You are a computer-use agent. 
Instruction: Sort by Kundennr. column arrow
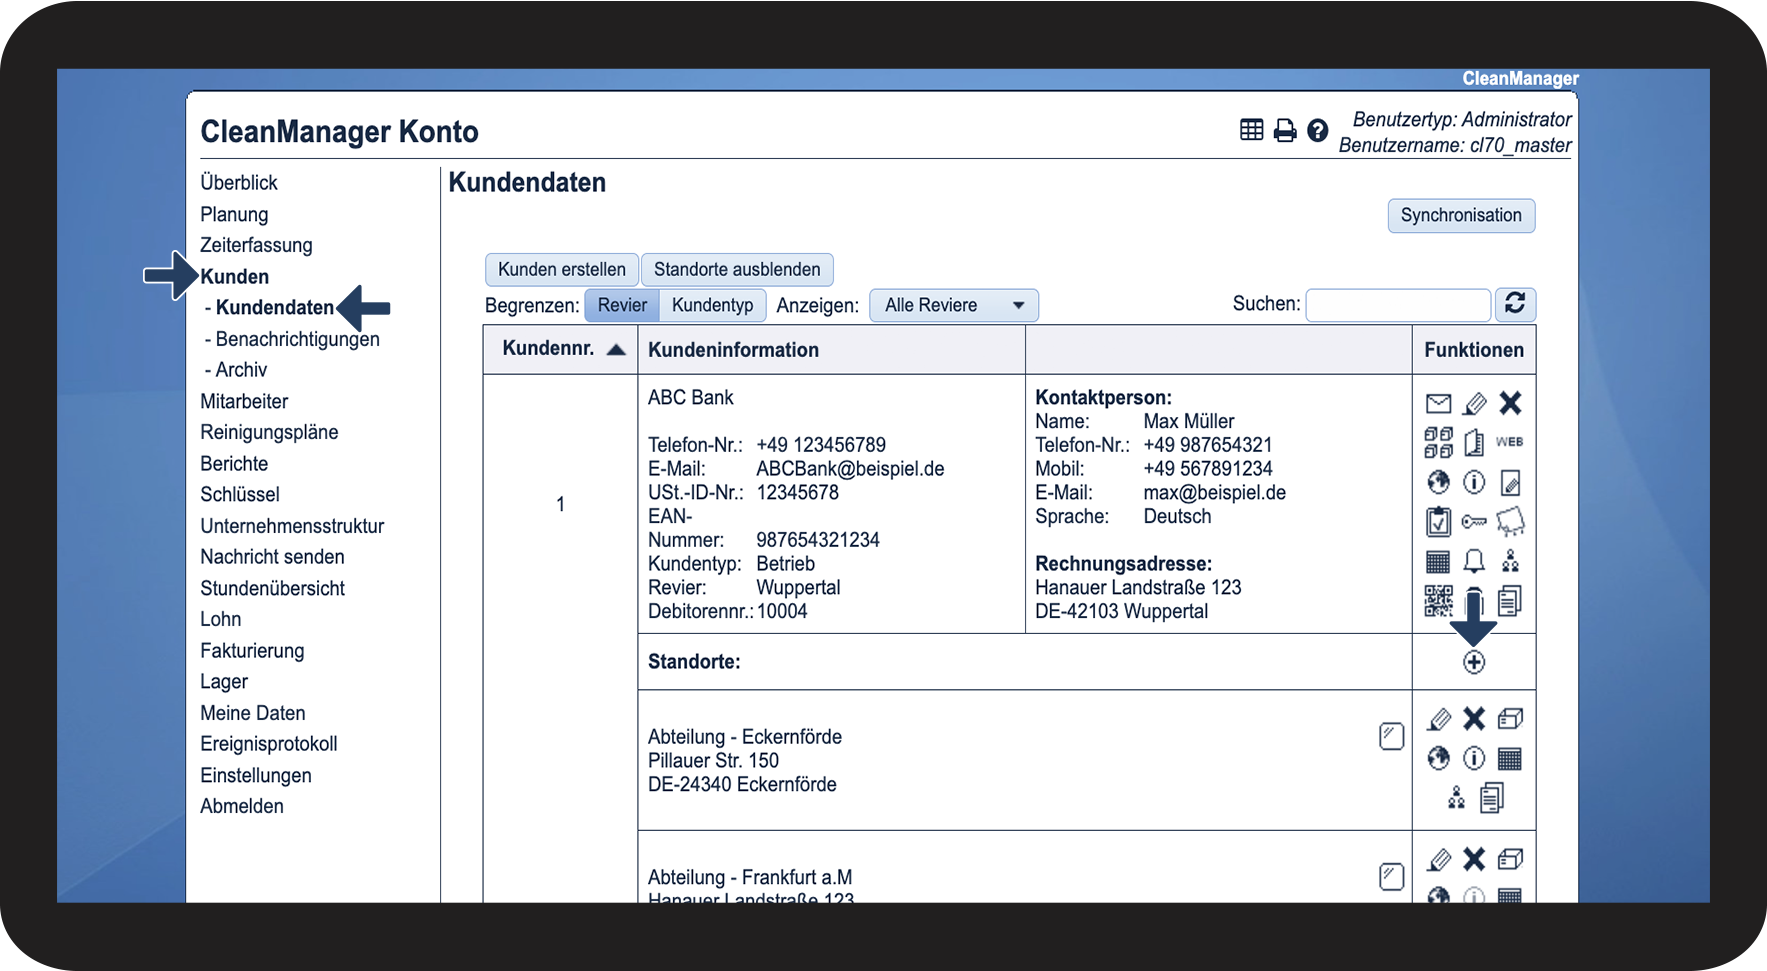[616, 349]
